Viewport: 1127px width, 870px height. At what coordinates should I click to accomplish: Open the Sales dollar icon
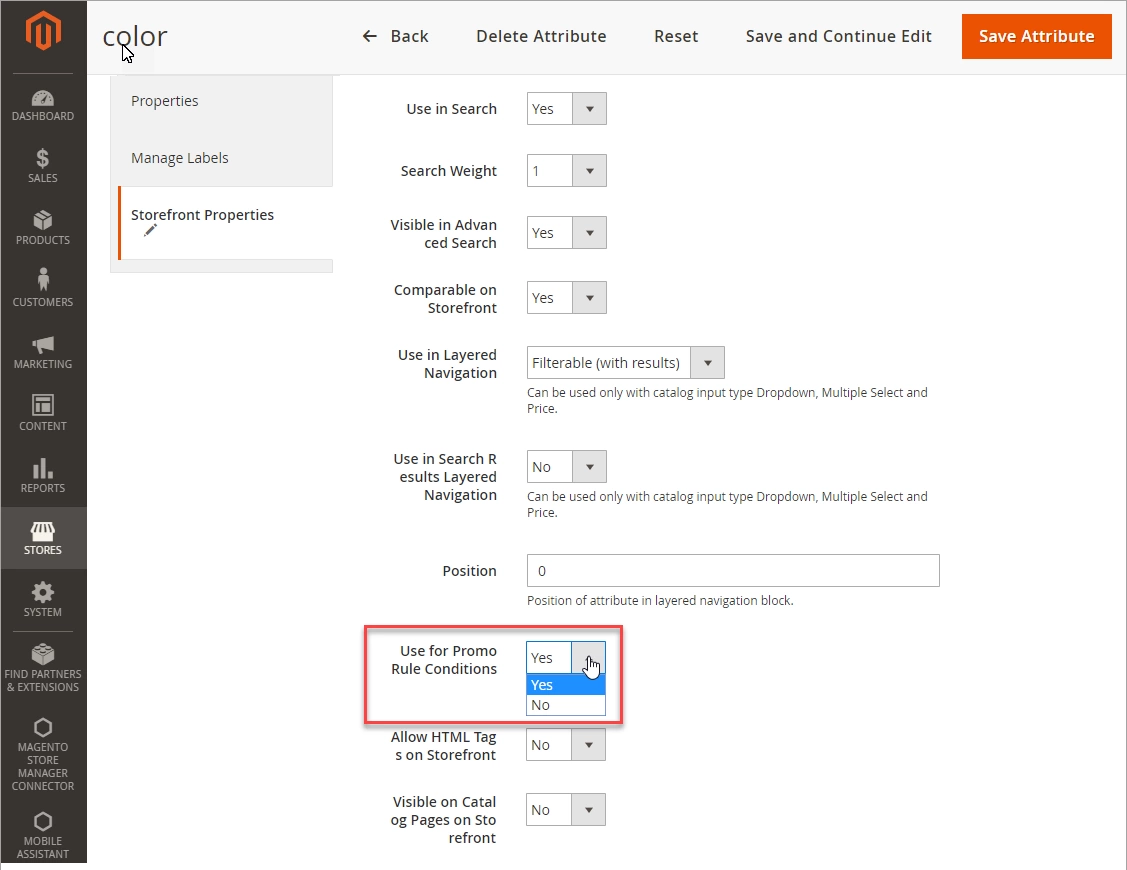pos(42,158)
